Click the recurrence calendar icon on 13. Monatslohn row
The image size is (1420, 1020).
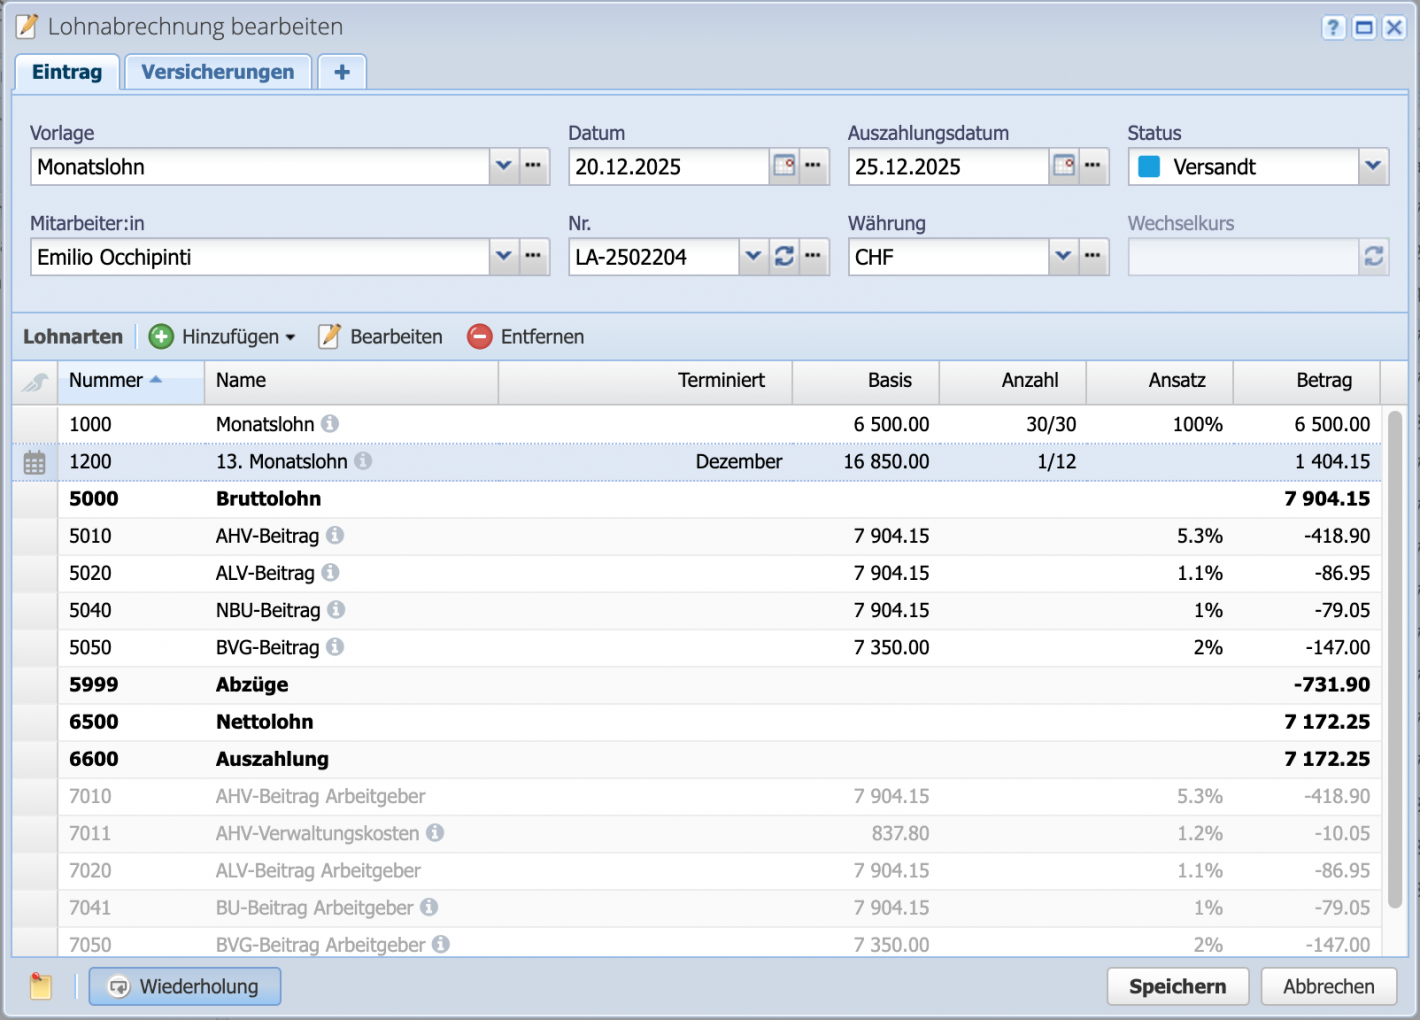click(x=34, y=462)
